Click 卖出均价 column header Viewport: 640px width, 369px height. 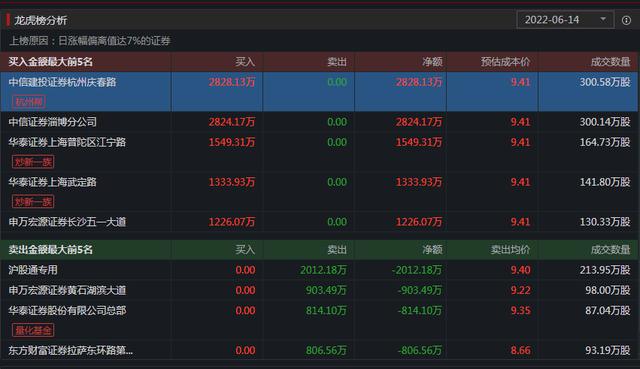[510, 249]
